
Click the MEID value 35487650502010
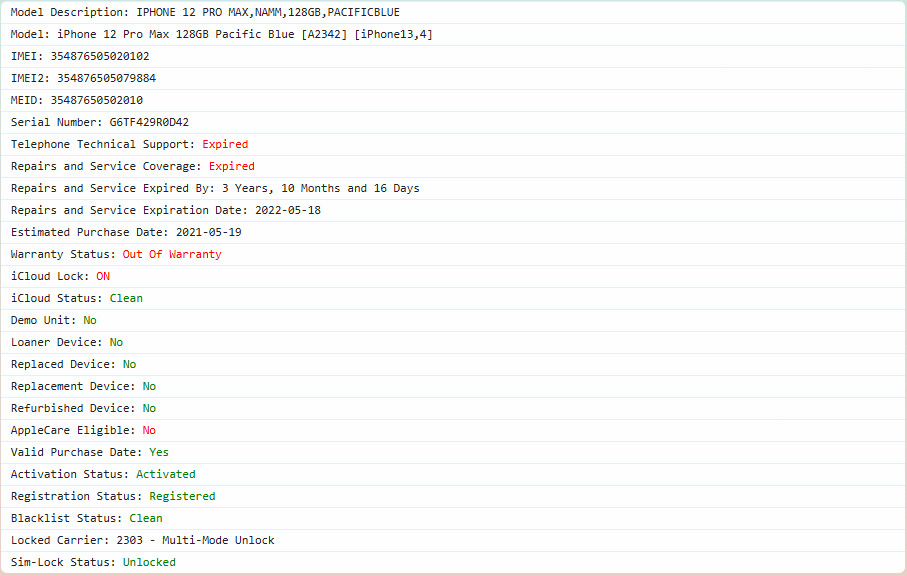point(97,100)
